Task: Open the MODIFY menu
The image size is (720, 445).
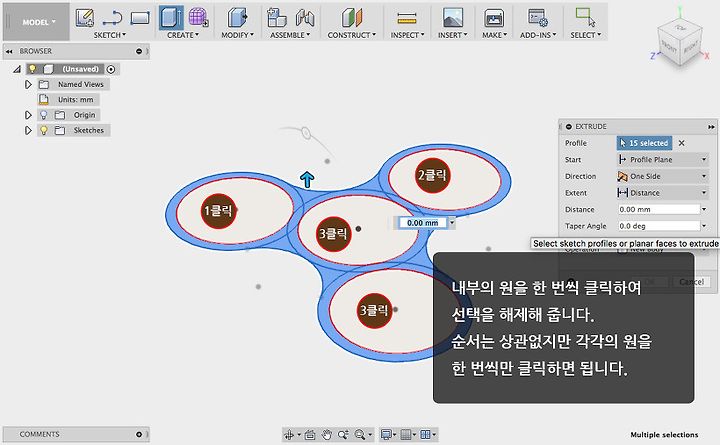Action: (237, 35)
